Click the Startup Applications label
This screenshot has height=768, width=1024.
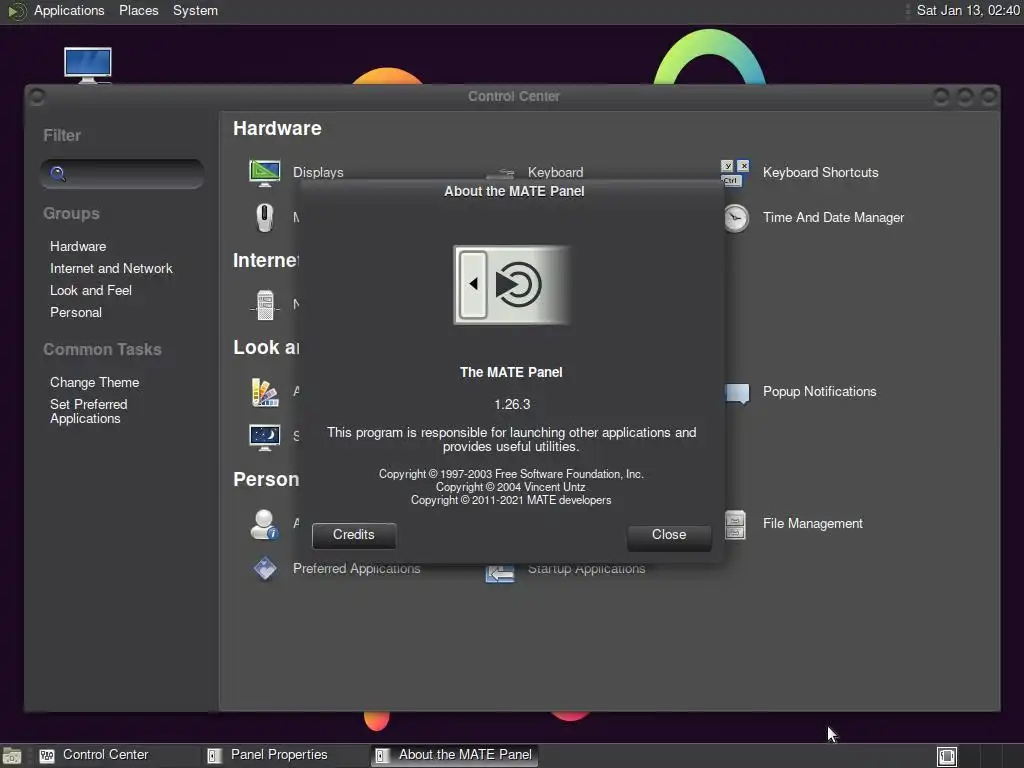[586, 569]
